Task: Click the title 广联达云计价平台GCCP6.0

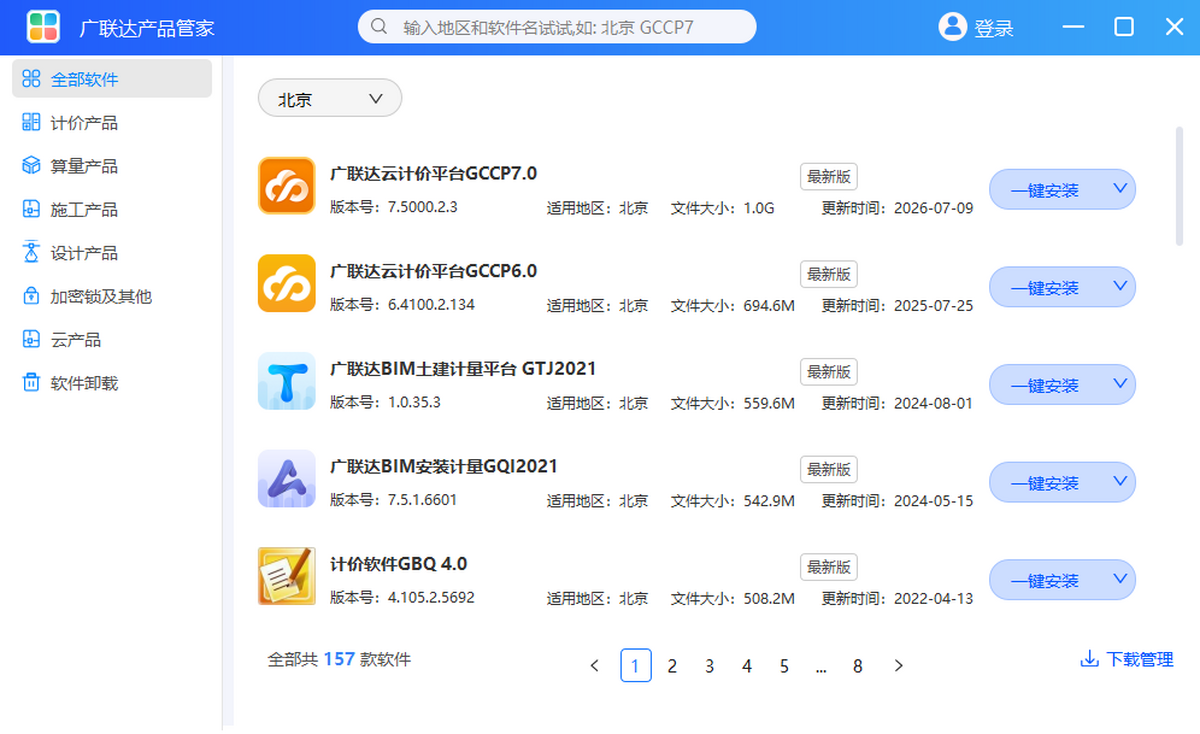Action: click(x=433, y=271)
